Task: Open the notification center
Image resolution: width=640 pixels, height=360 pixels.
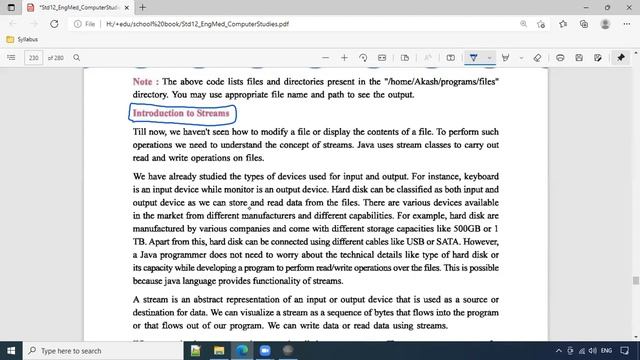Action: 624,351
